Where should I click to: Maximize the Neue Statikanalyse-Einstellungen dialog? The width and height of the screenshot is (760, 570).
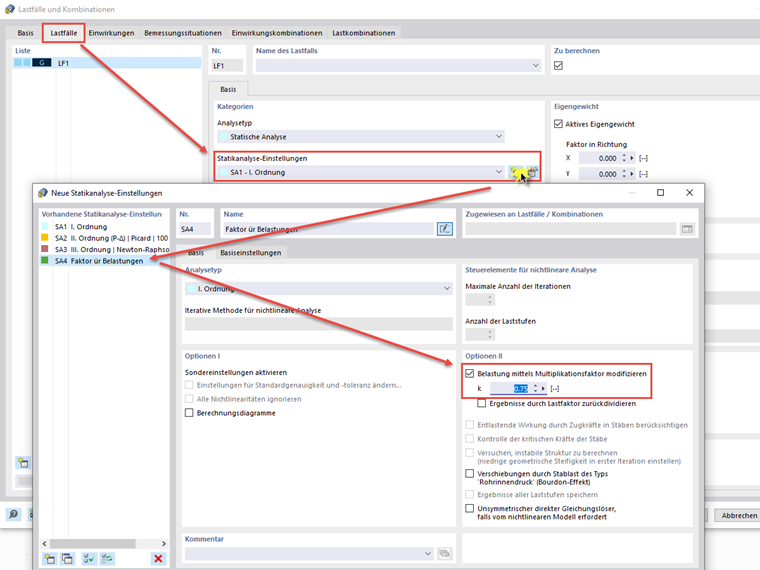tap(660, 192)
